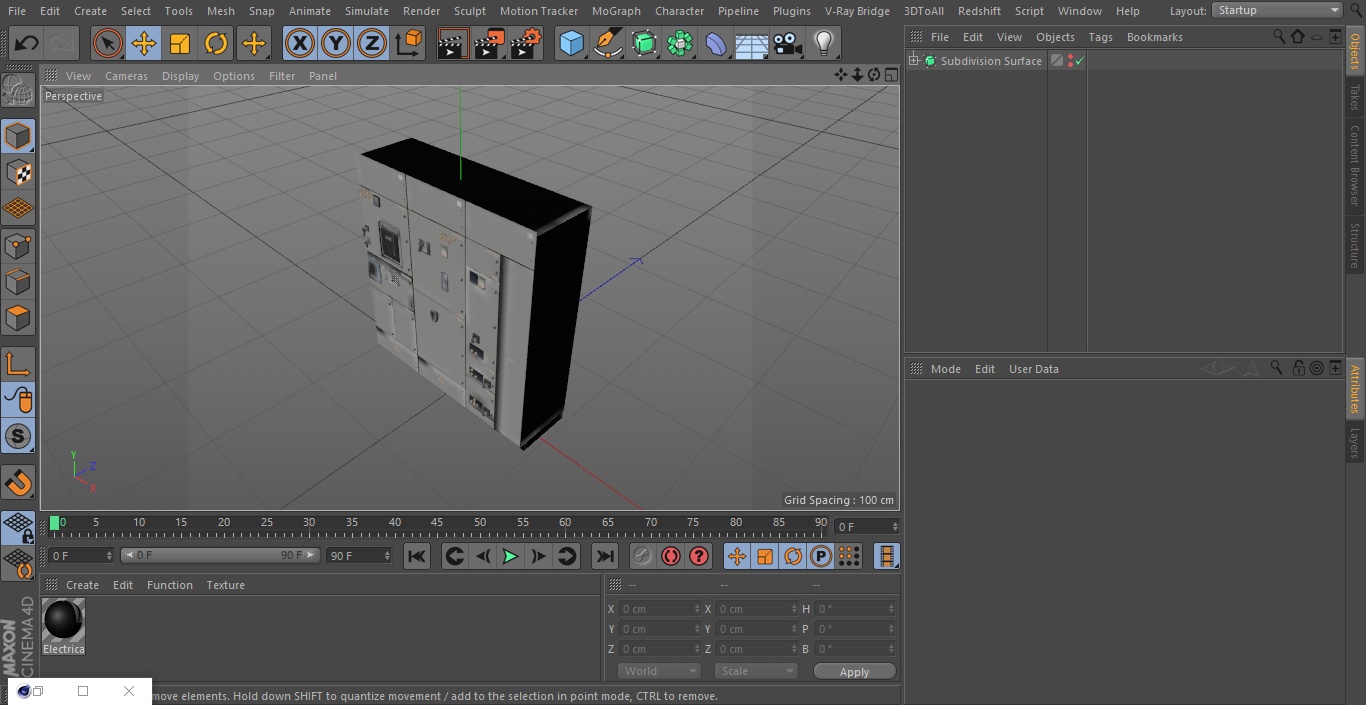Open the material manager Texture menu
Viewport: 1366px width, 705px height.
(225, 585)
